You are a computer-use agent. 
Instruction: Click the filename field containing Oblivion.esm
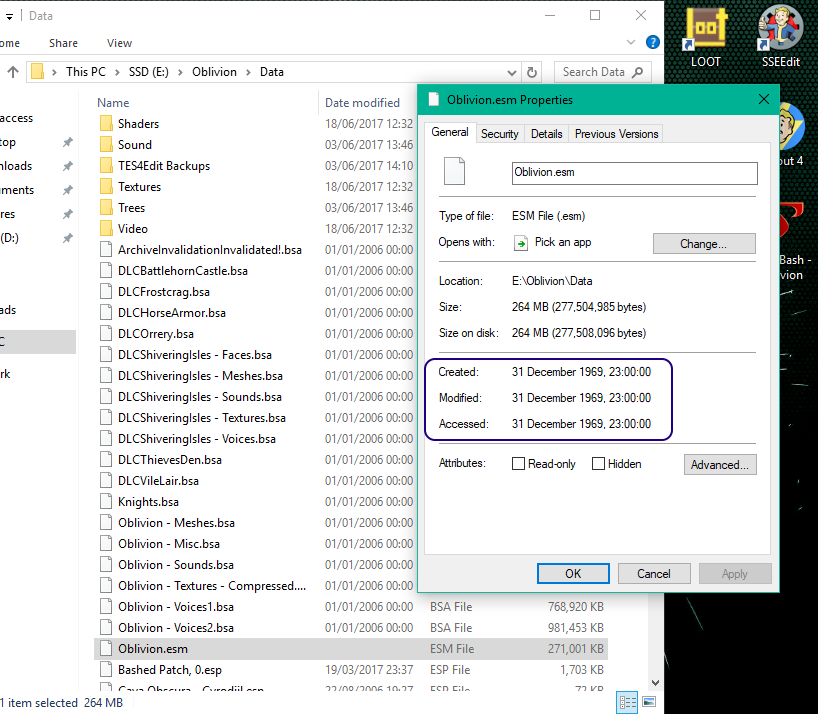(x=634, y=173)
